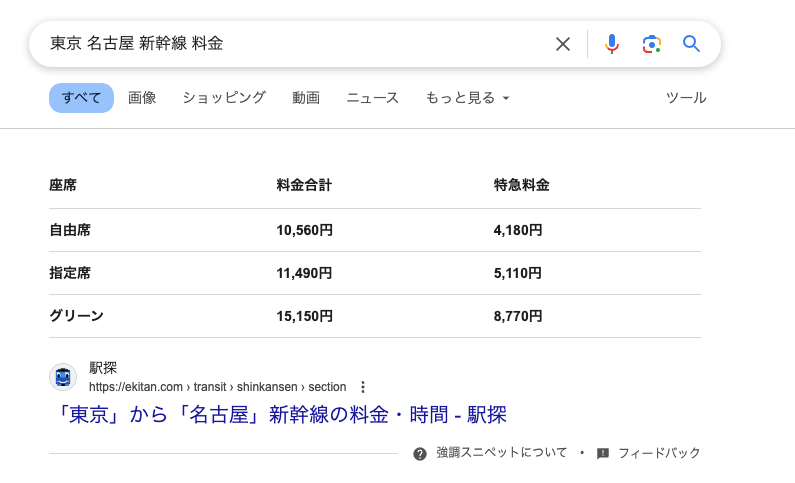Click the 11,490円 total fare cell
The width and height of the screenshot is (795, 483).
pyautogui.click(x=304, y=273)
